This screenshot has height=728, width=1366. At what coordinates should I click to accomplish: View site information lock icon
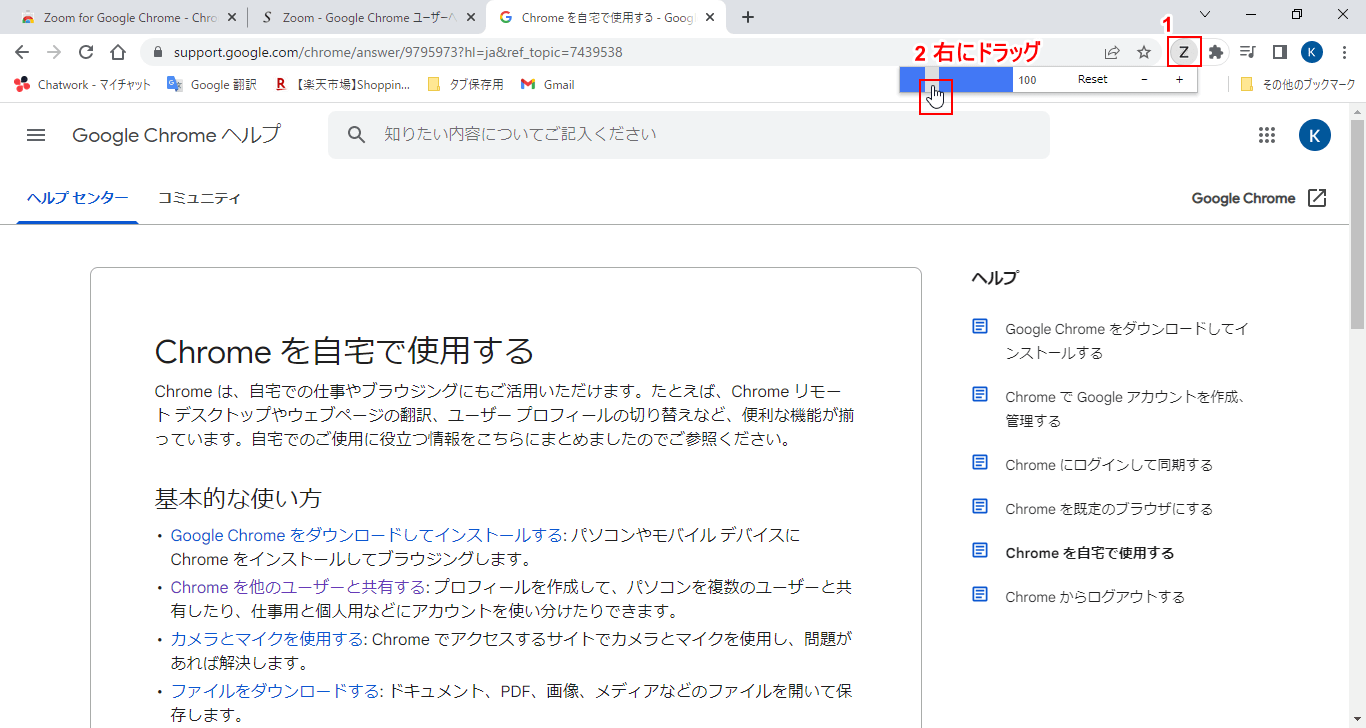[x=158, y=52]
